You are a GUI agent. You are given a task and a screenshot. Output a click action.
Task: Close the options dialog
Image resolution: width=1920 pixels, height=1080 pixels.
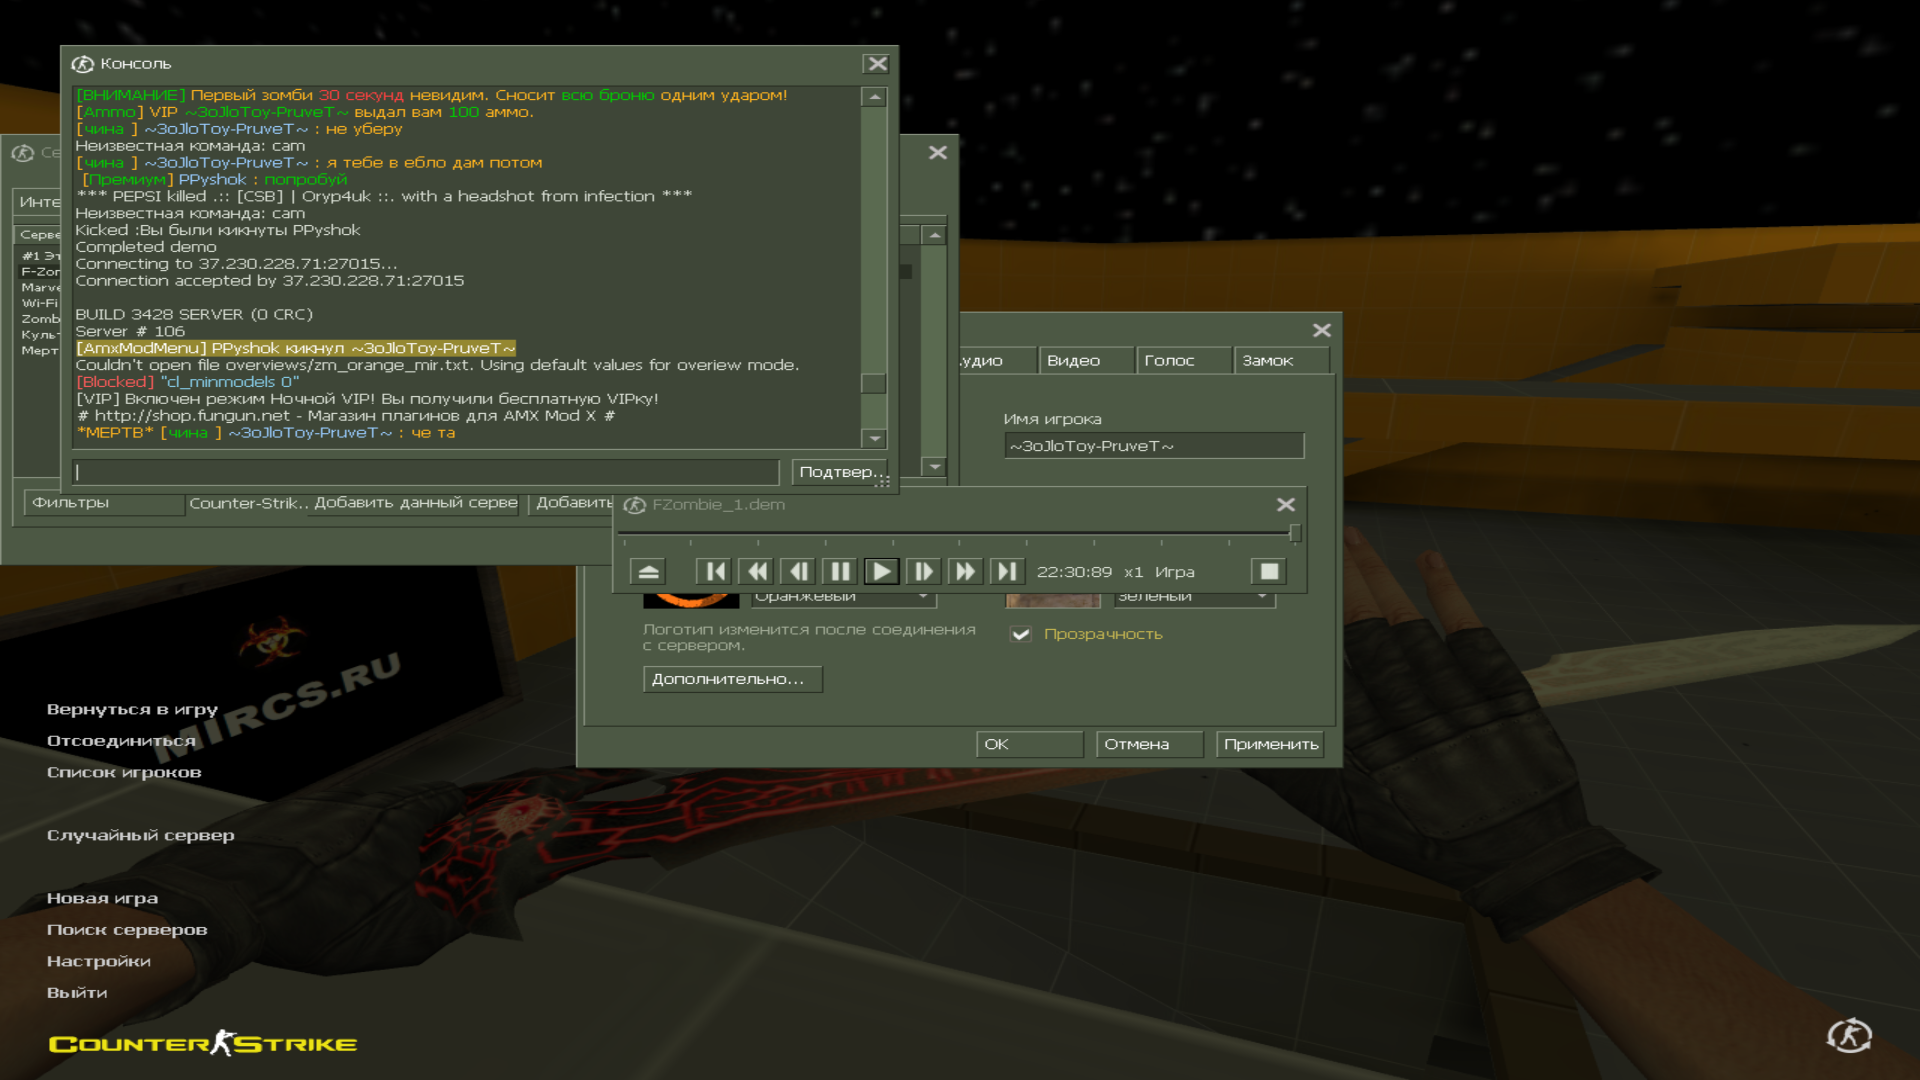tap(1322, 330)
